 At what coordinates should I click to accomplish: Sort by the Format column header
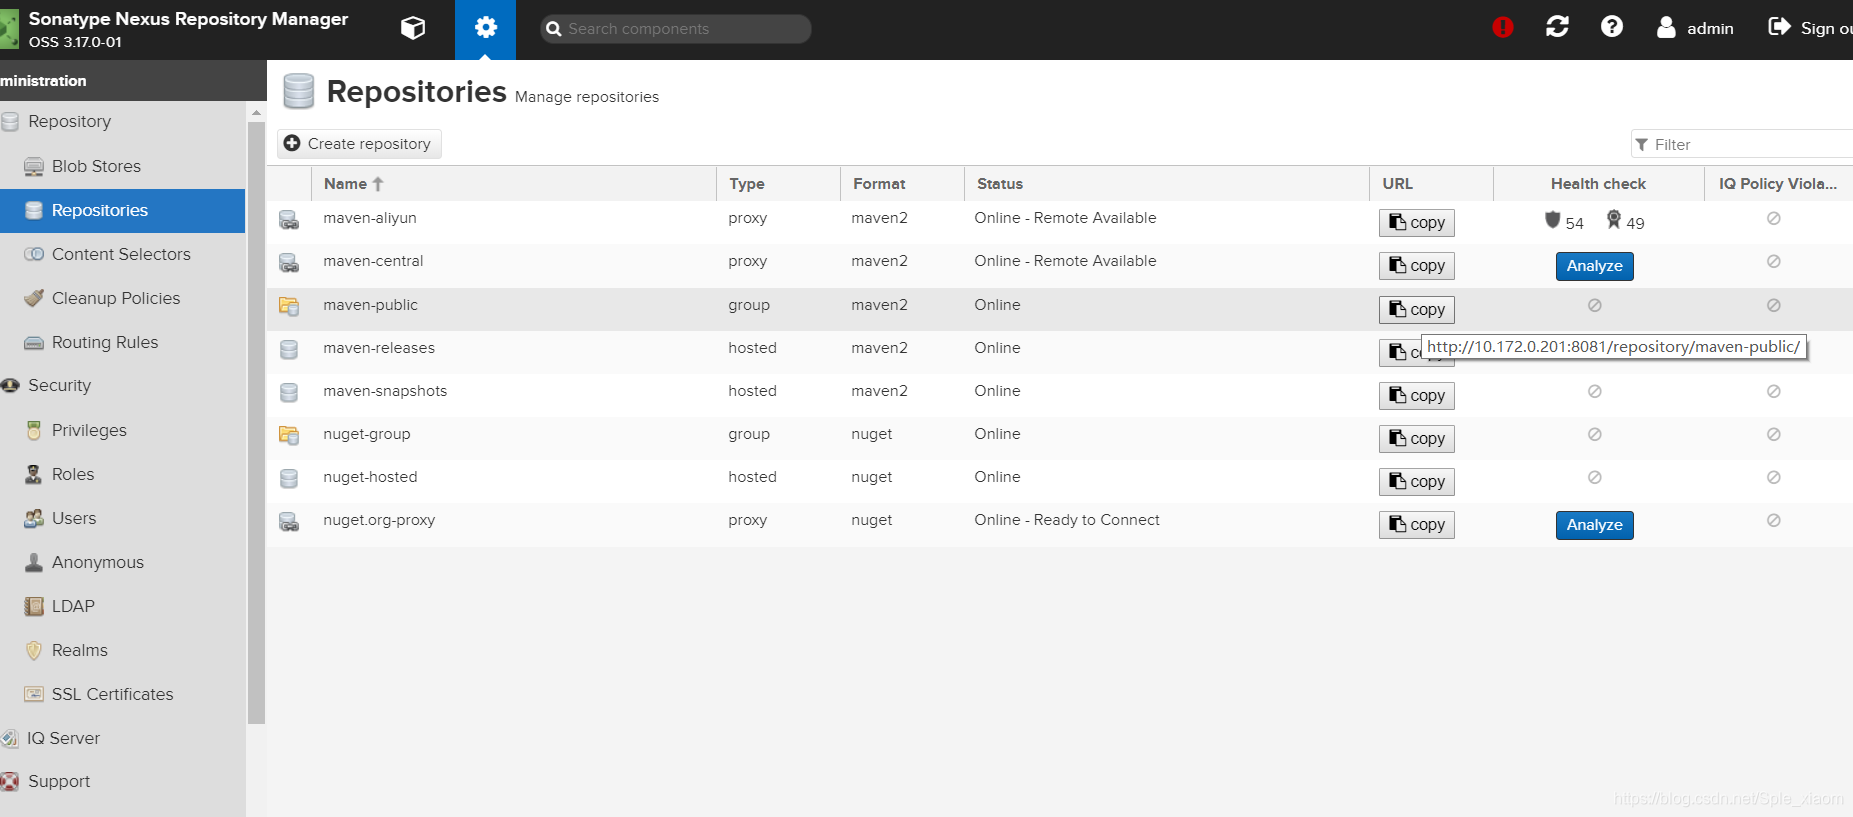pyautogui.click(x=902, y=184)
